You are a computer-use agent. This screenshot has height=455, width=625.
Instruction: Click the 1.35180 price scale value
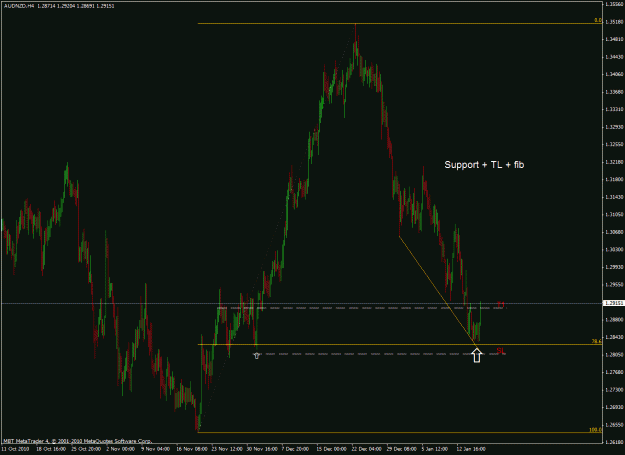click(614, 22)
